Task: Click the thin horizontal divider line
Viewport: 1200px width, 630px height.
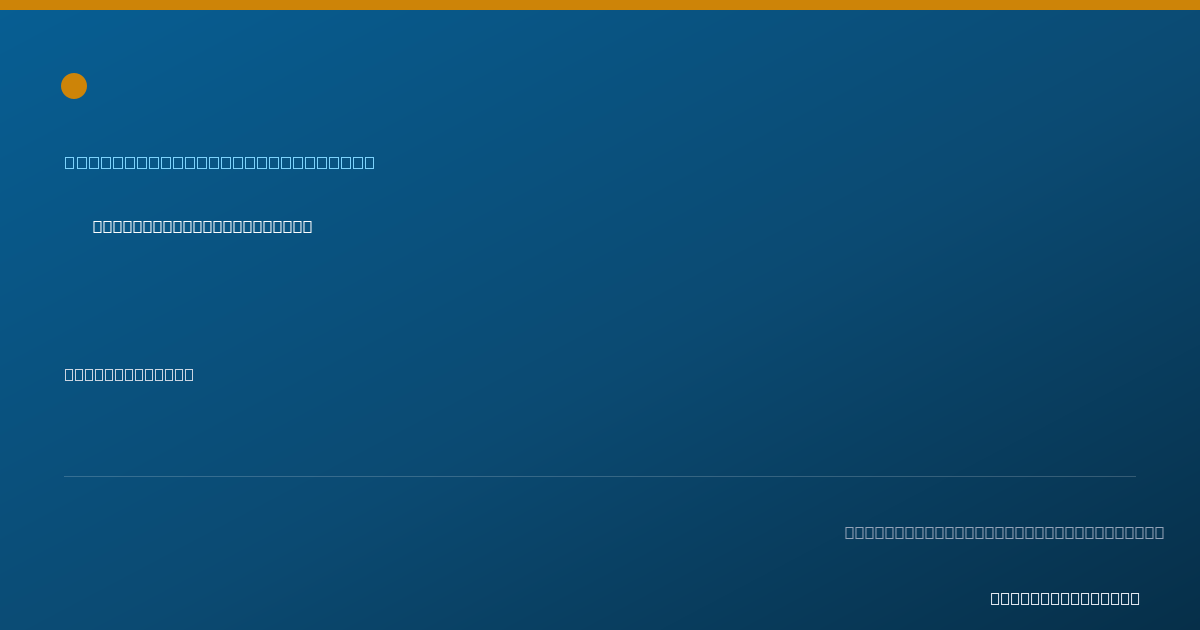Action: [600, 476]
